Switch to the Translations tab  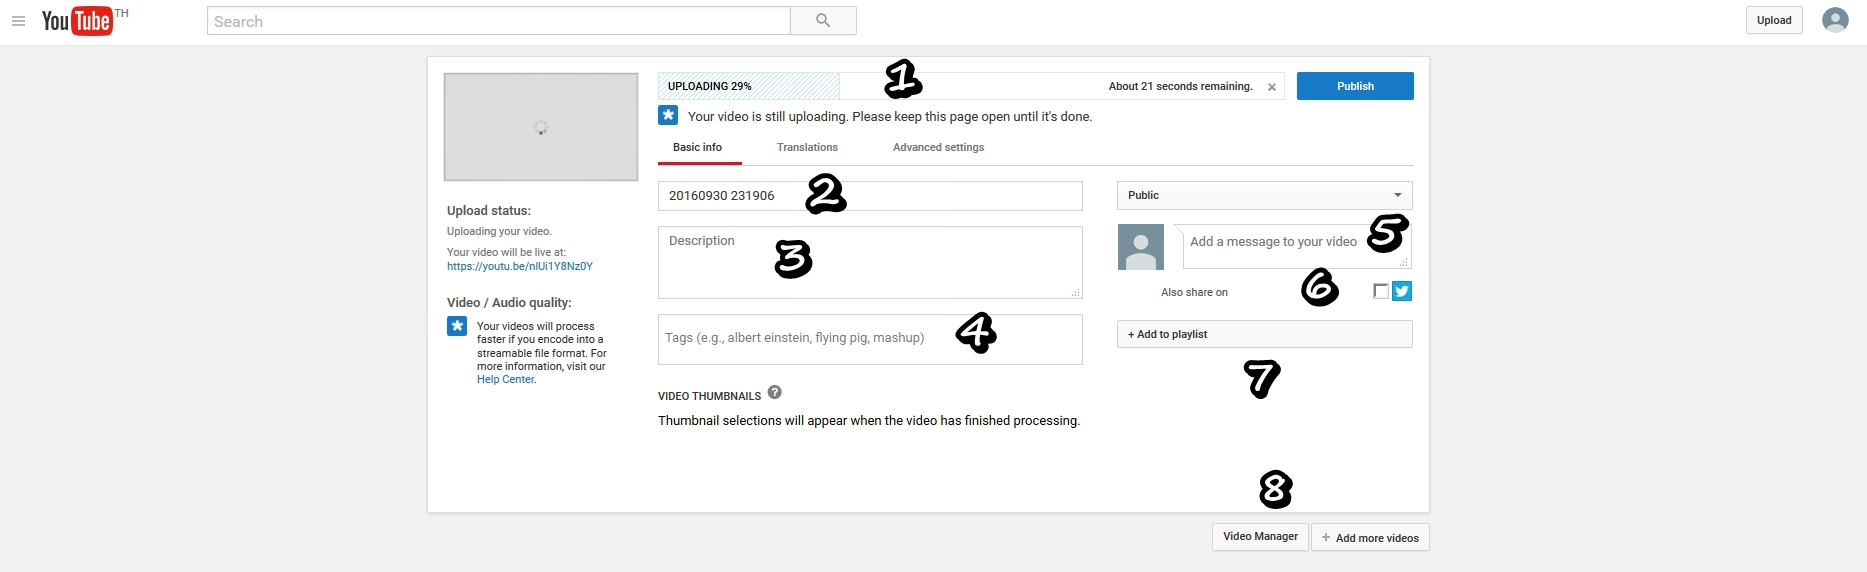point(807,147)
